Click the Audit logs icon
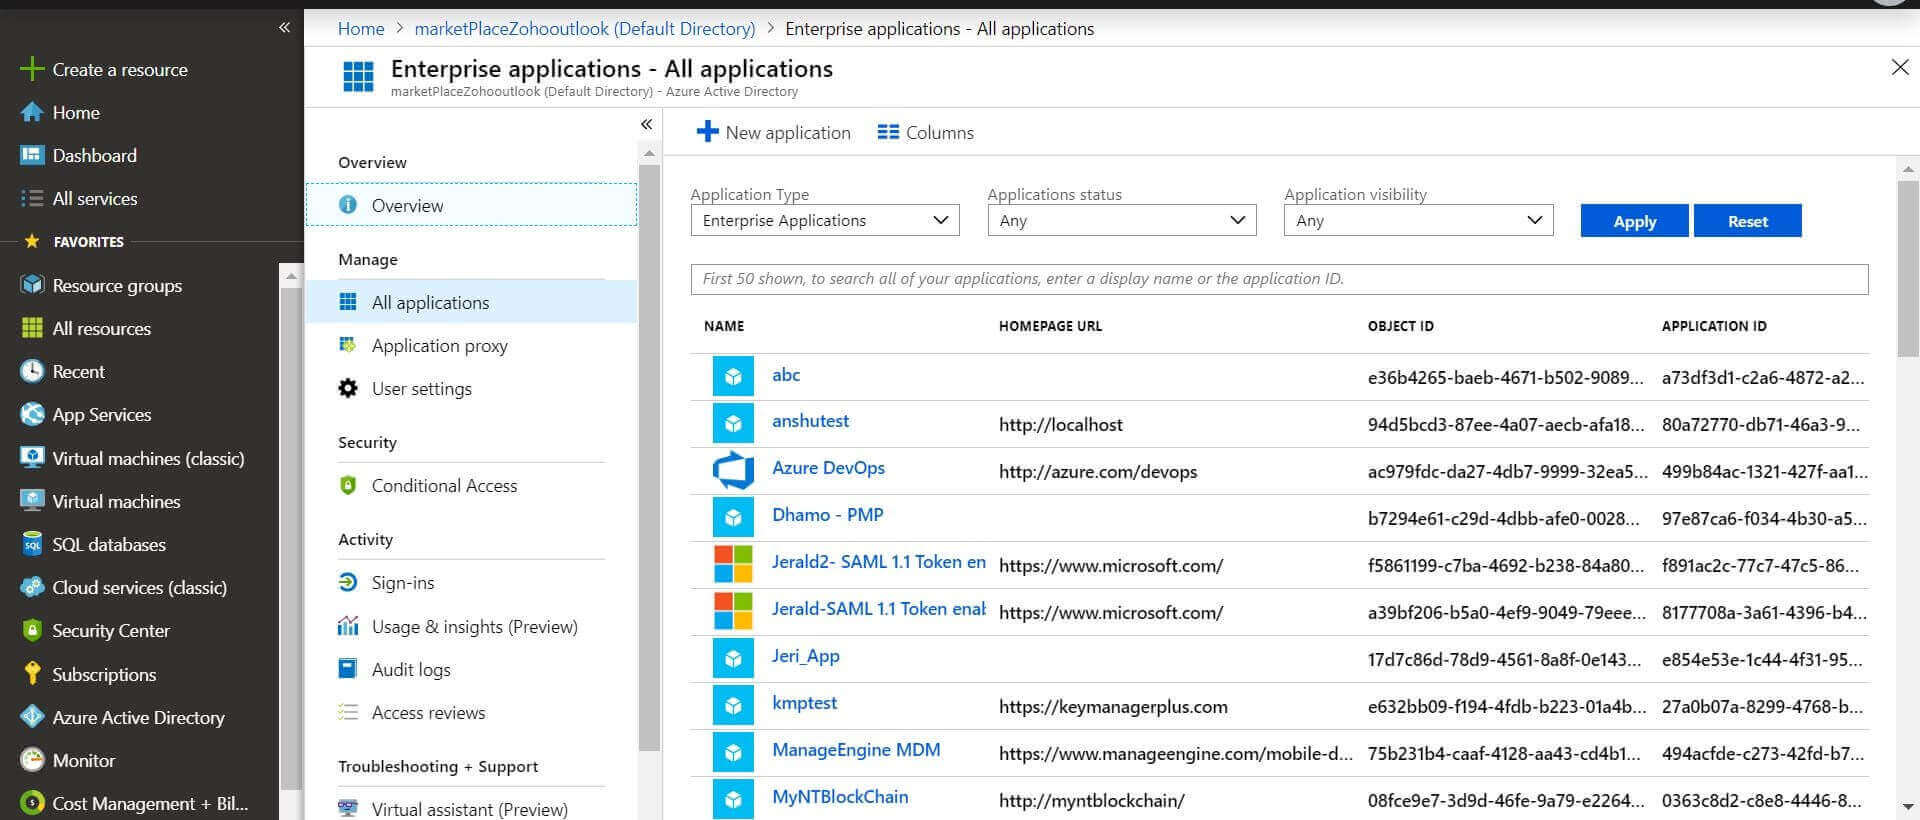 (x=348, y=669)
